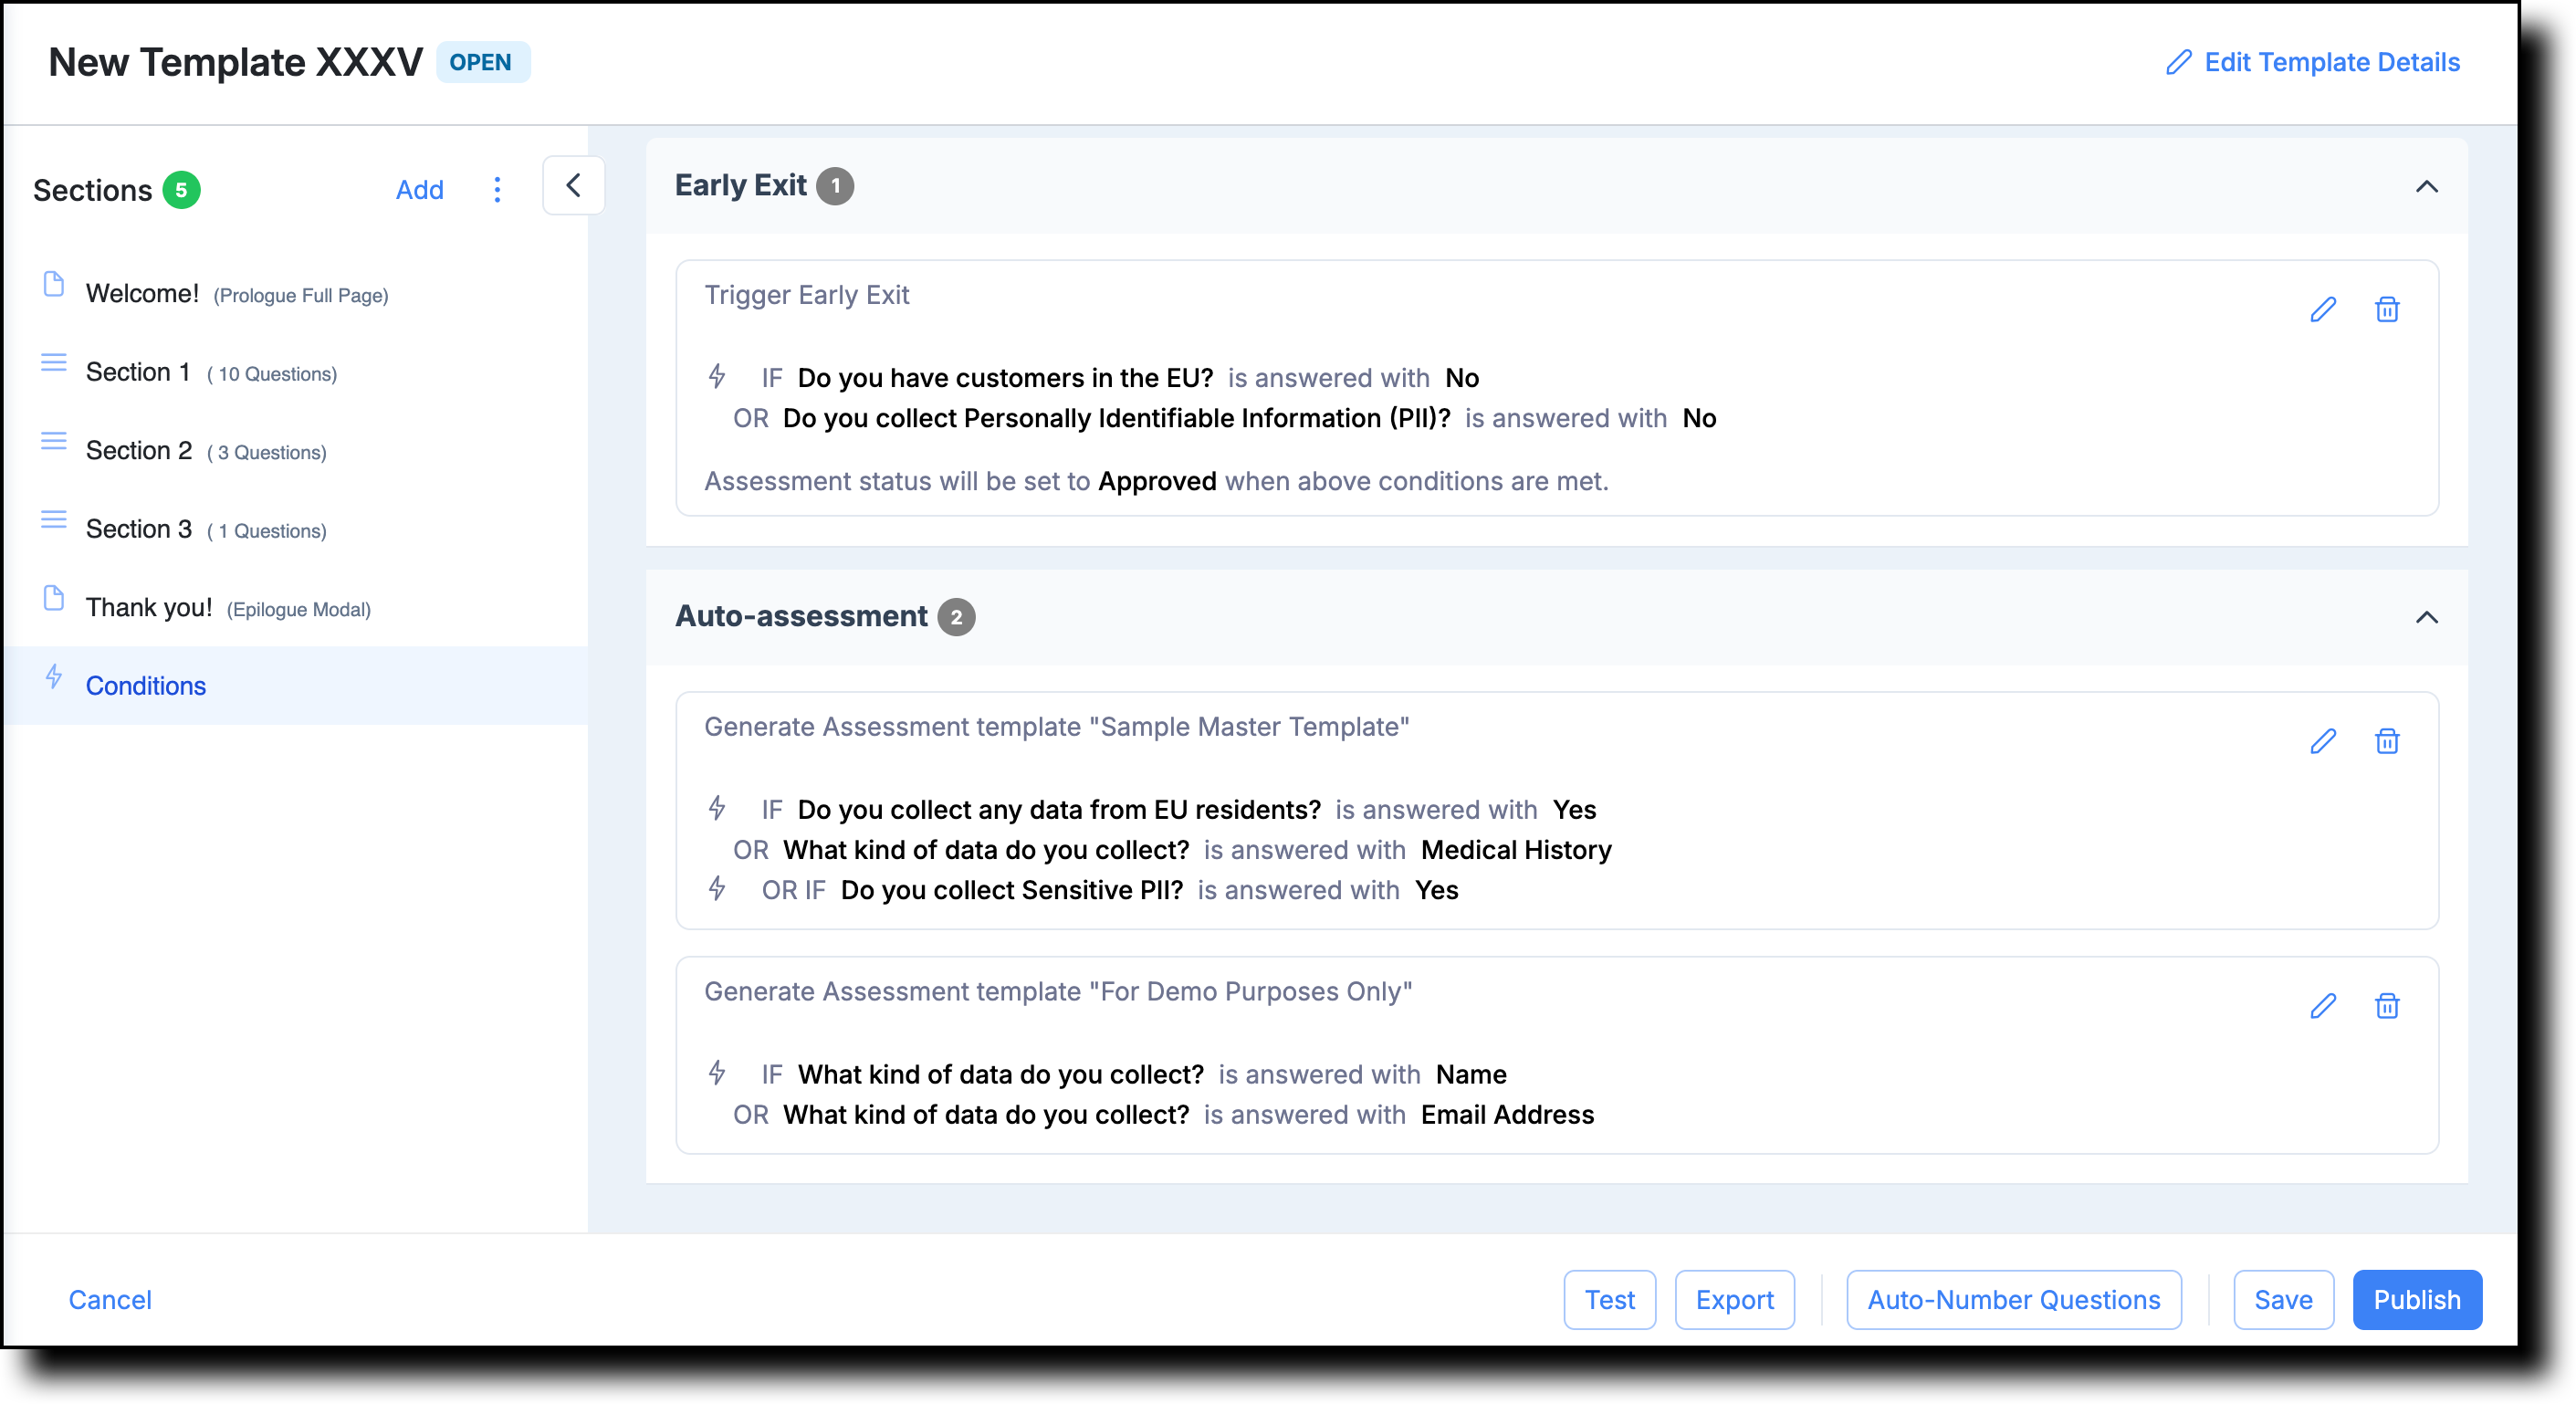Click the lightning icon before Sensitive PII rule
Screen dimensions: 2576x1404
717,888
